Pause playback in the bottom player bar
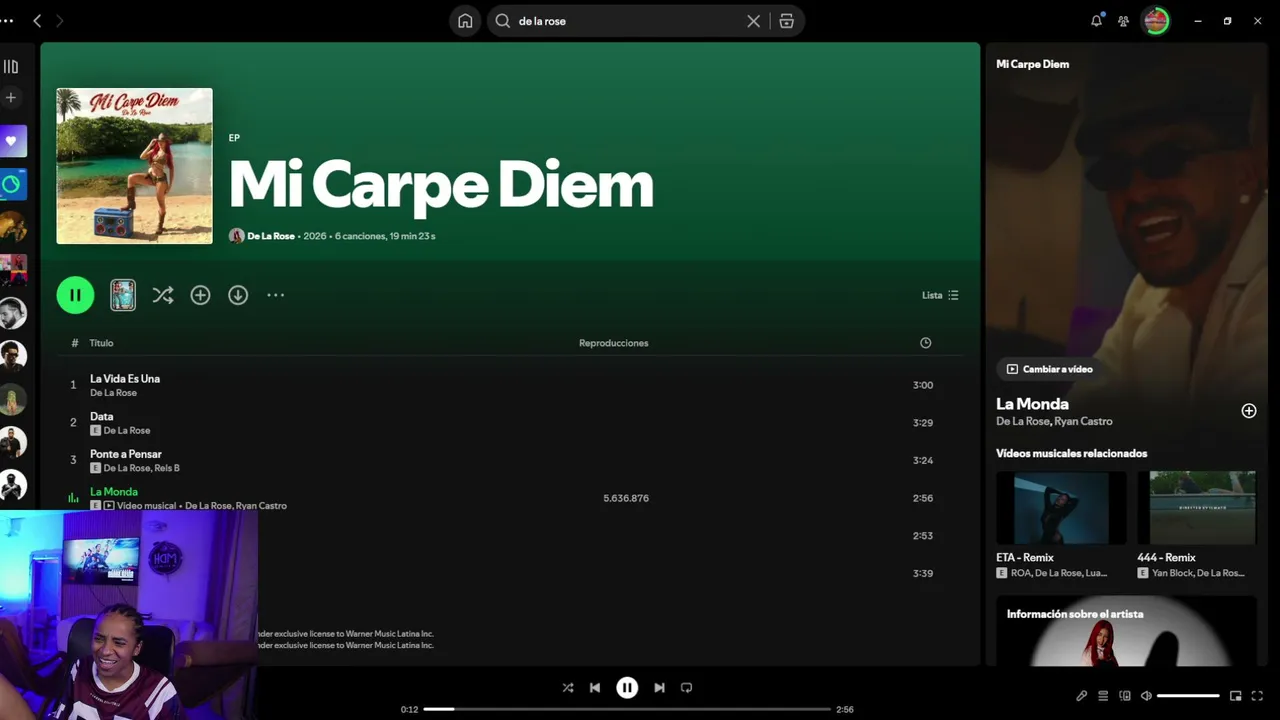 pos(627,688)
